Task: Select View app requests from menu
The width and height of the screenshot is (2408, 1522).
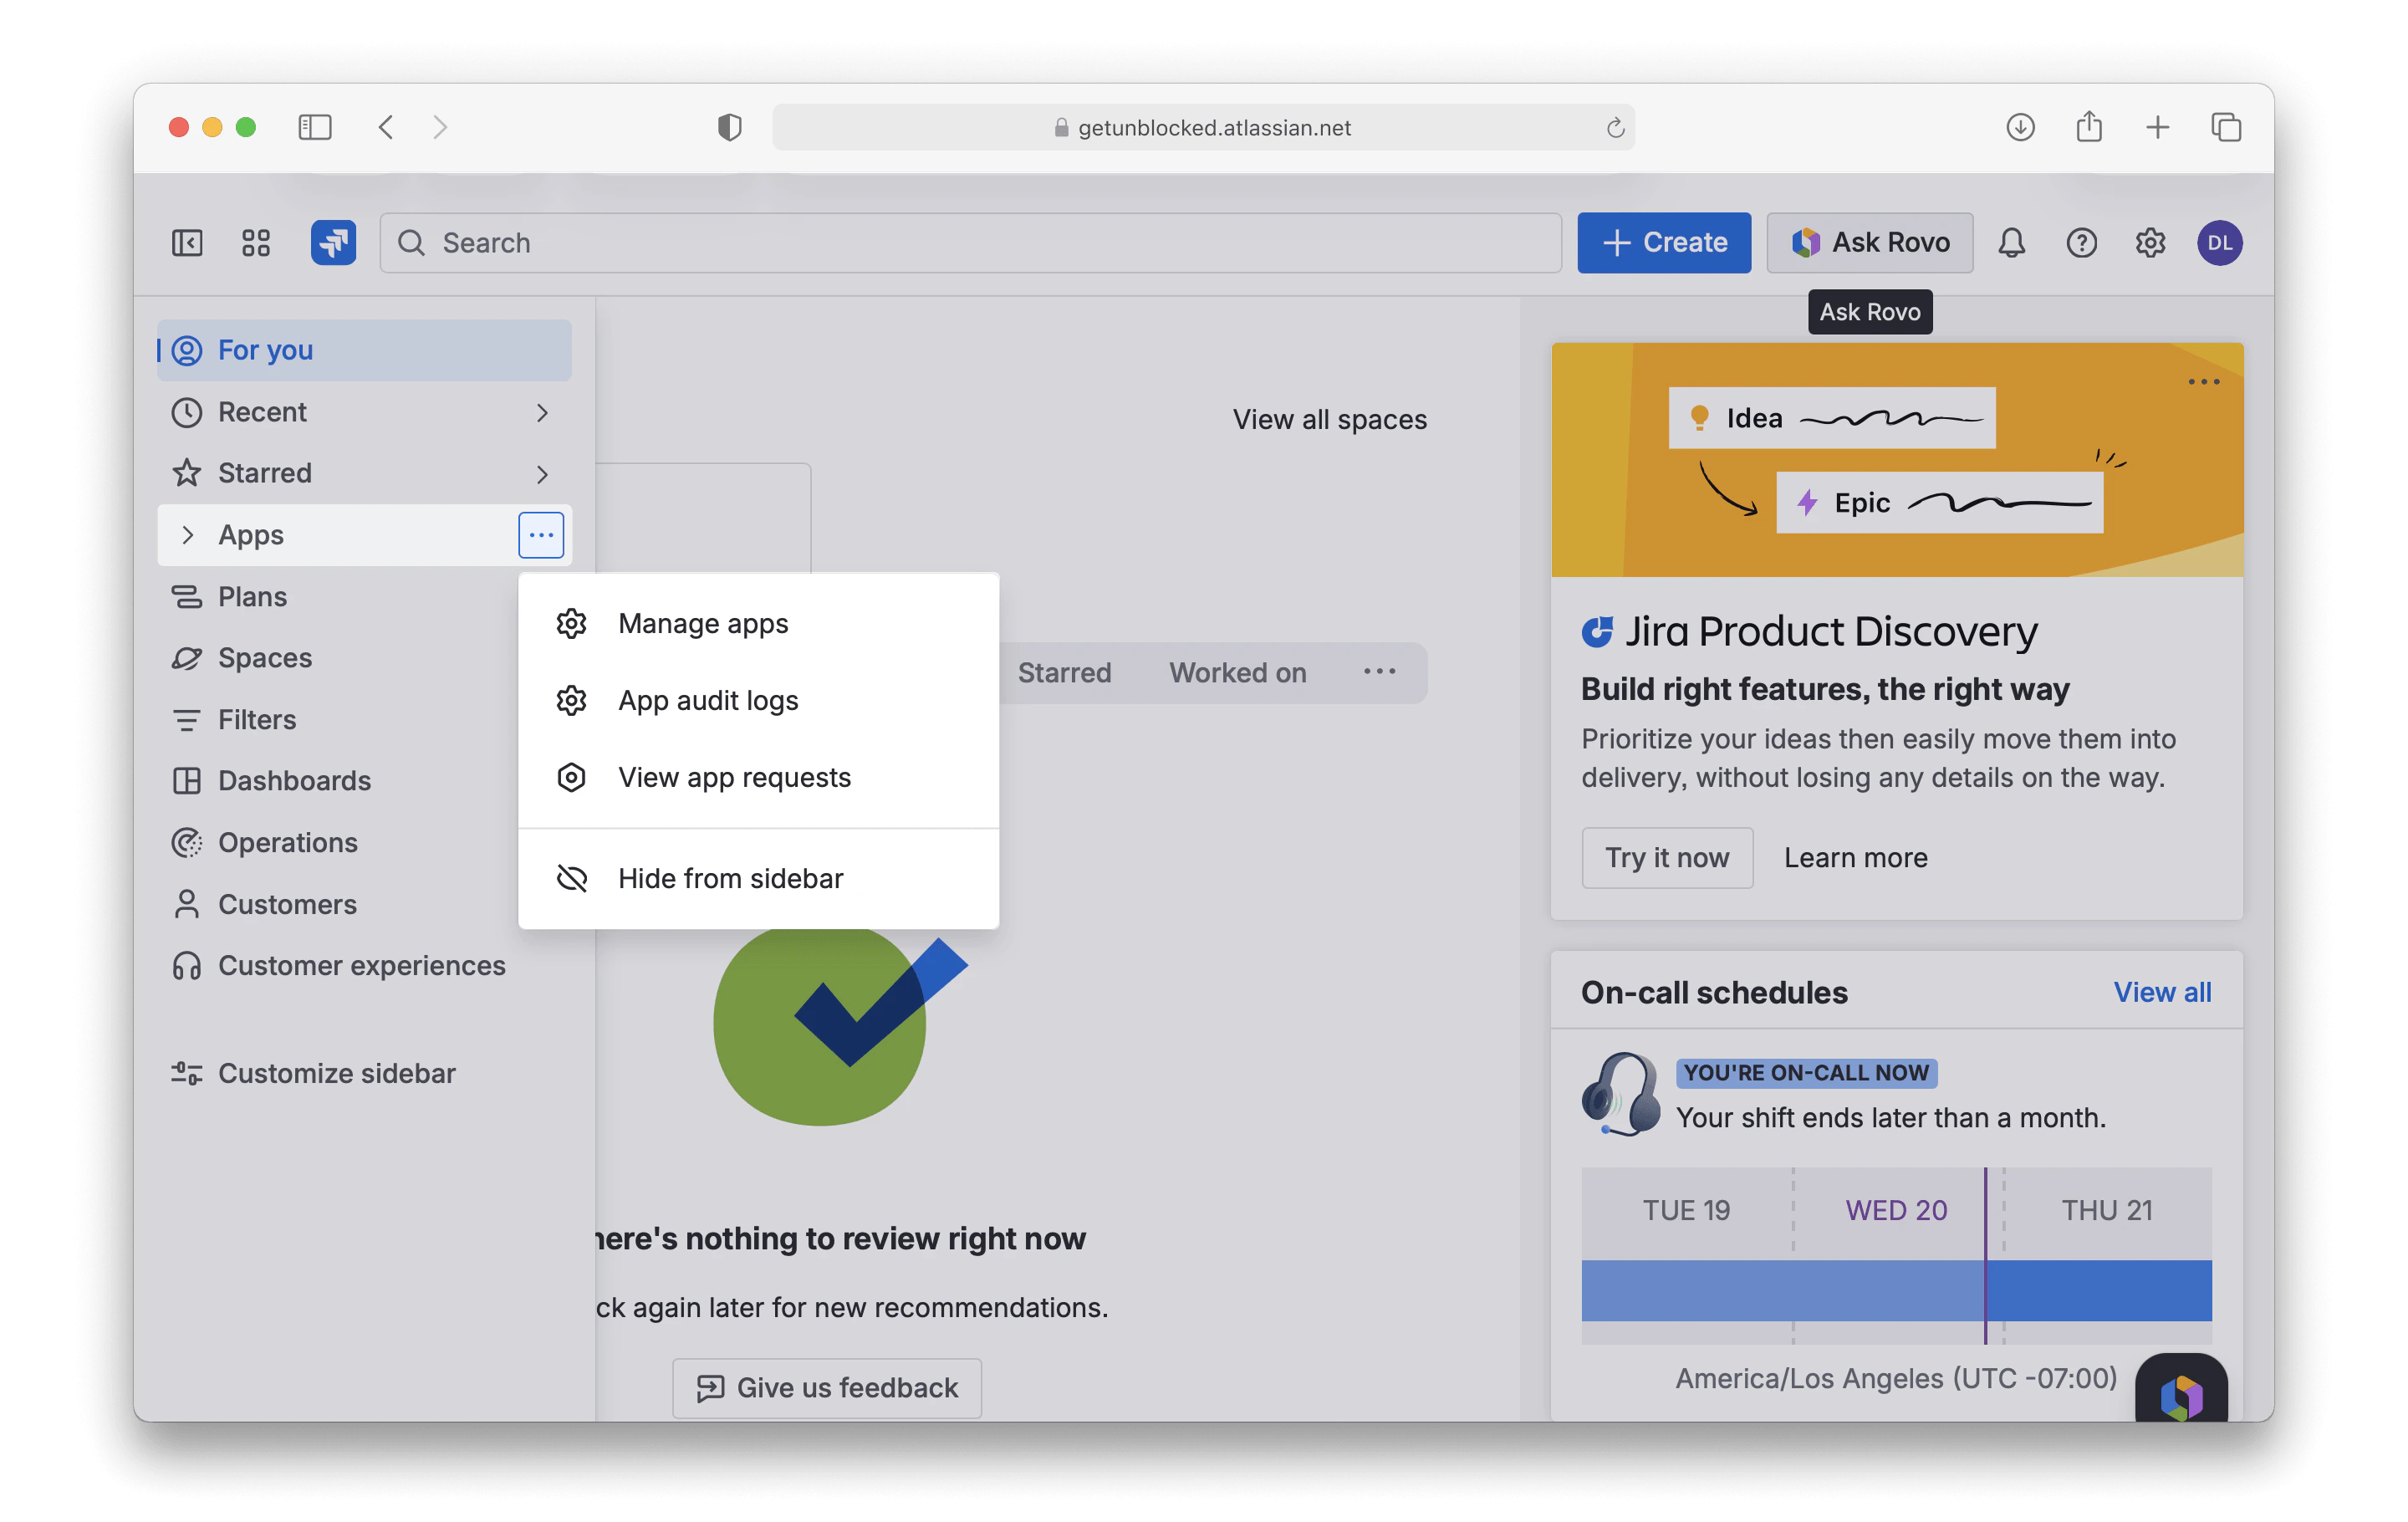Action: pos(758,777)
